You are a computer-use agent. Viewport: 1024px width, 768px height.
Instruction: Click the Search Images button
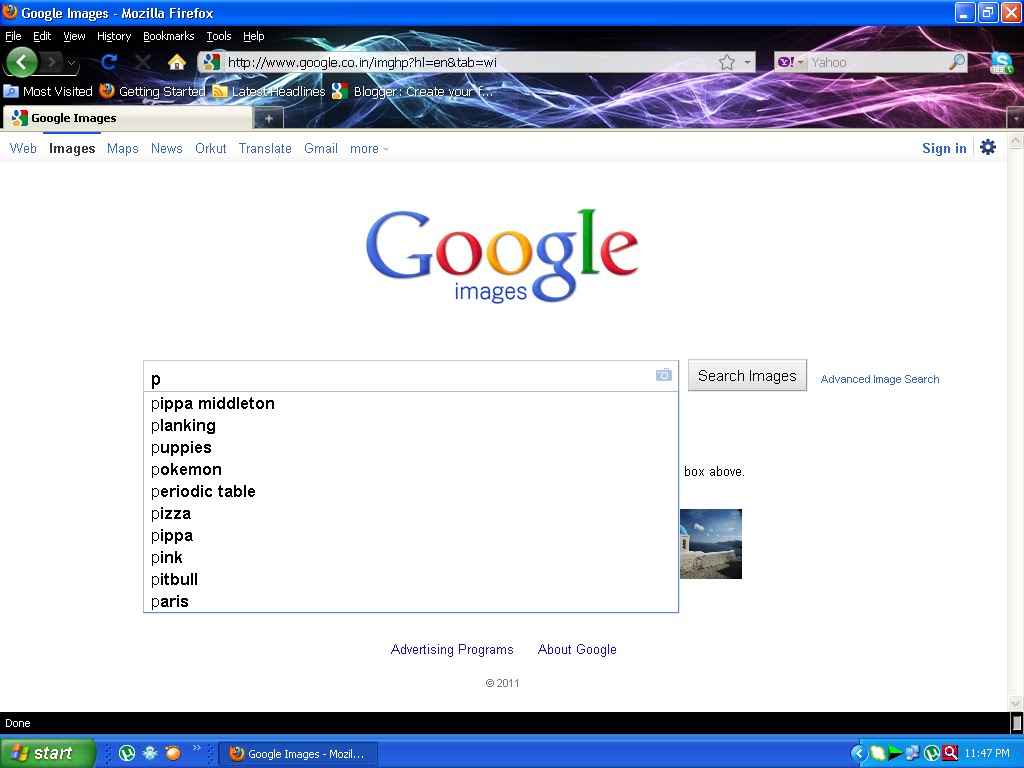747,376
